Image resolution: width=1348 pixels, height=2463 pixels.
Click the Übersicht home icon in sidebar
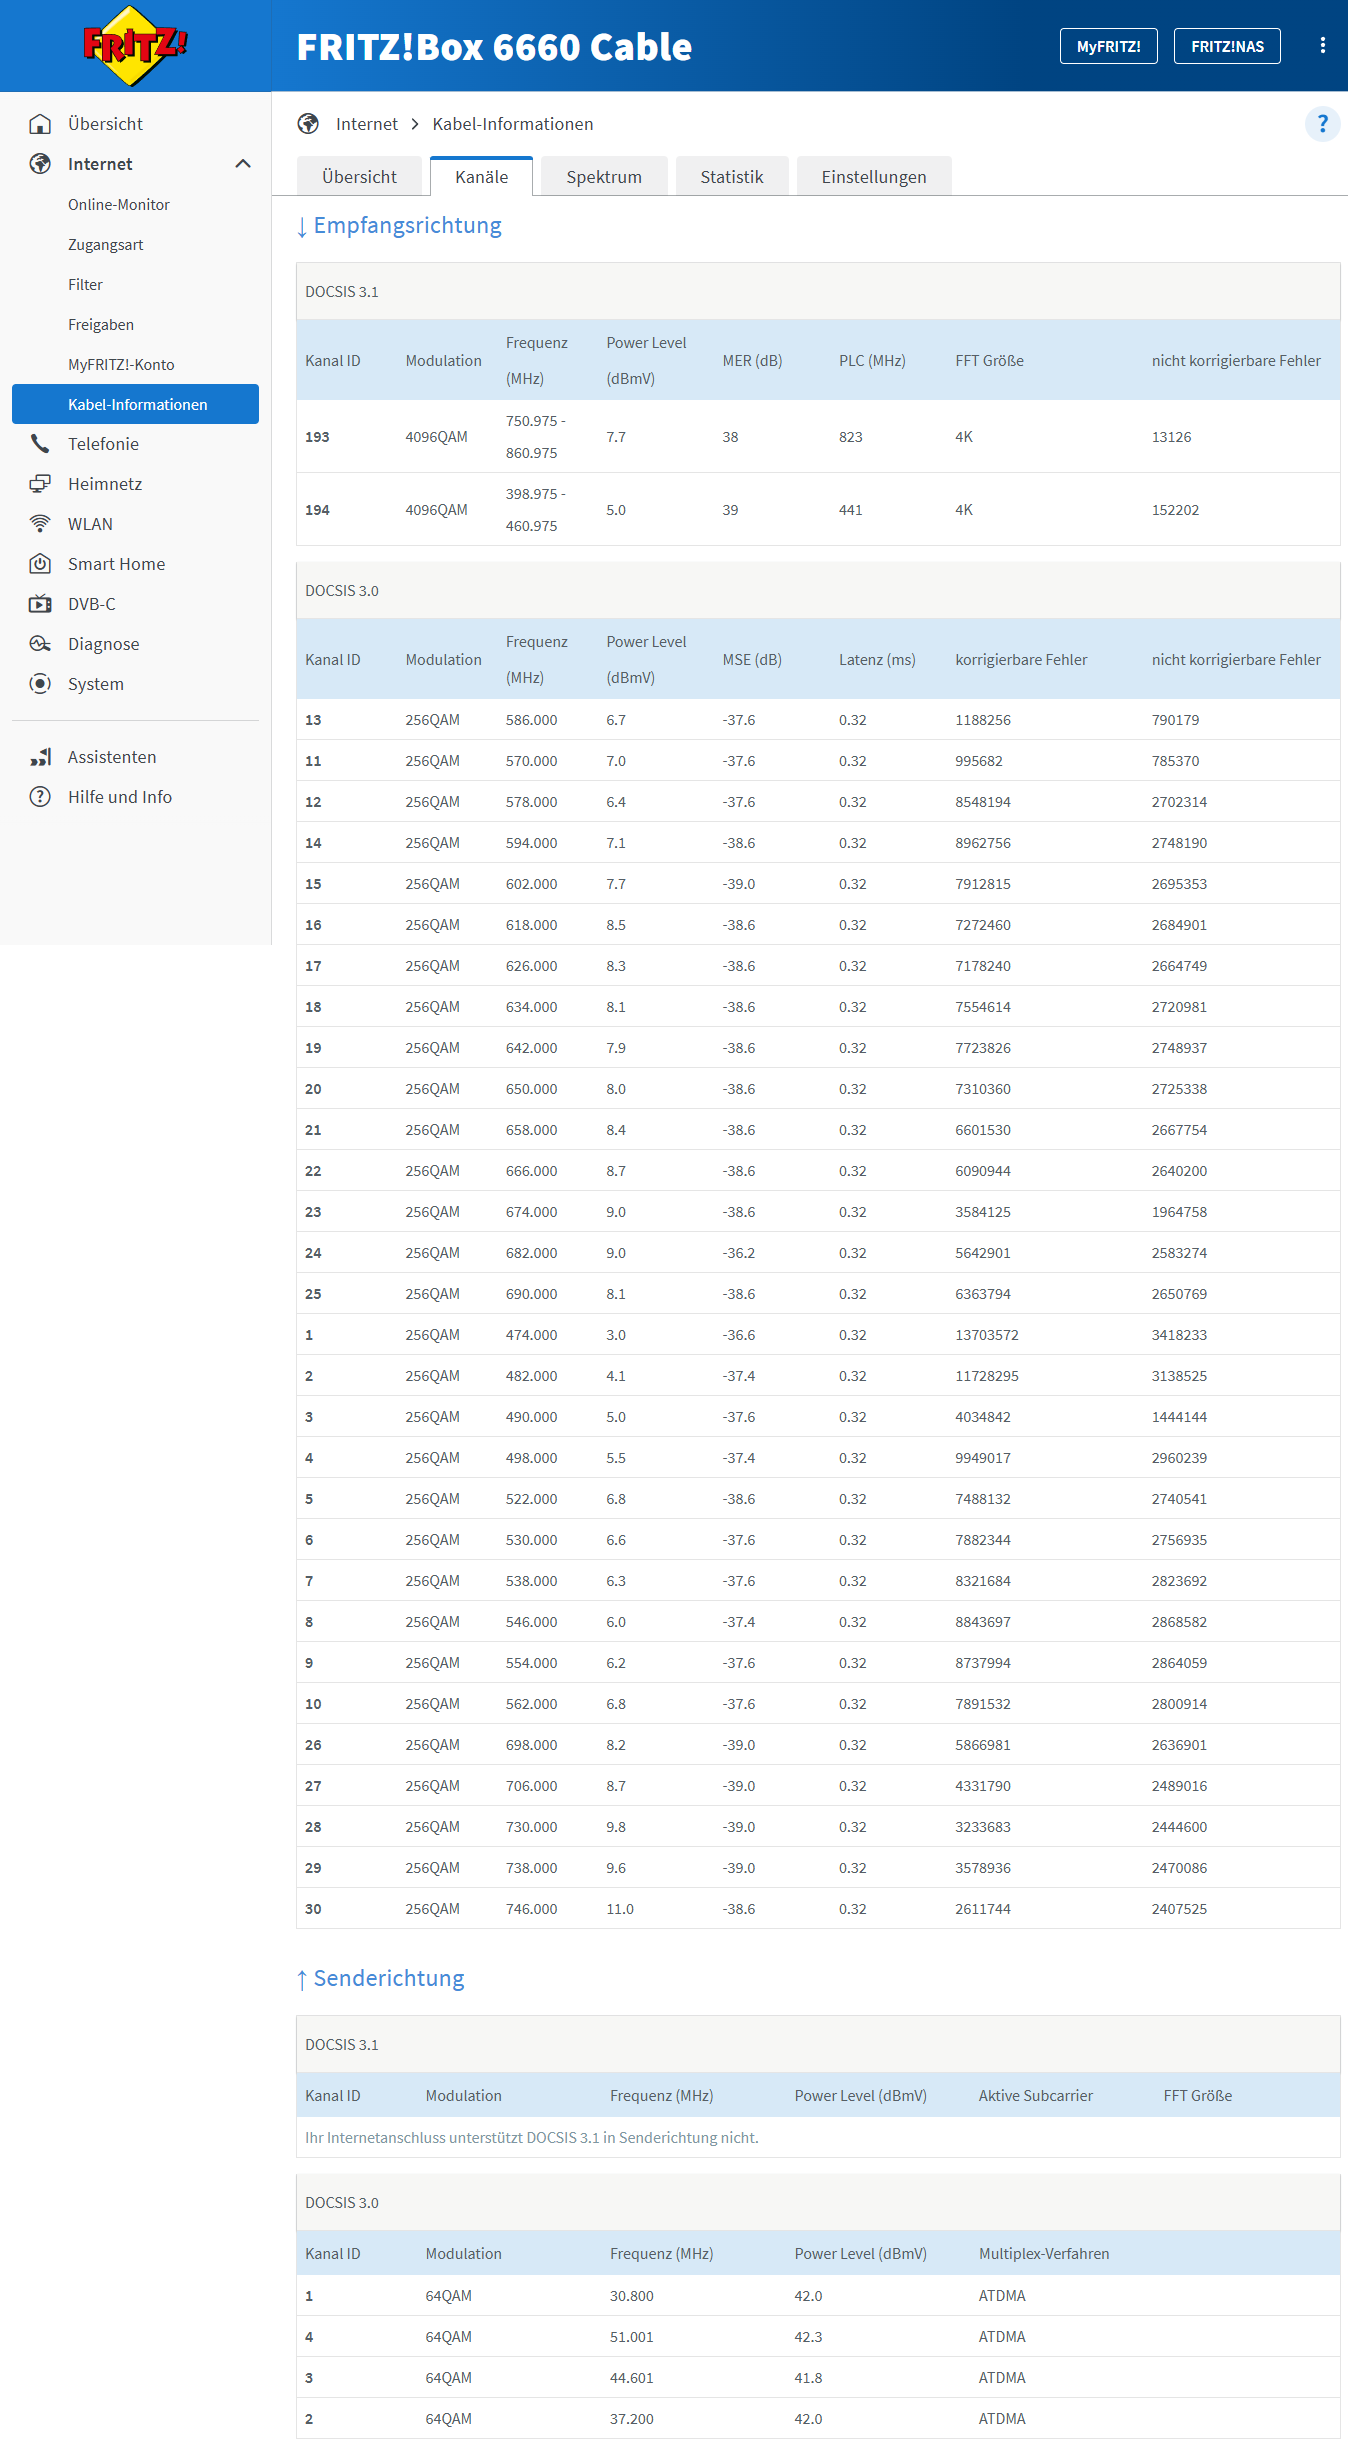[40, 124]
